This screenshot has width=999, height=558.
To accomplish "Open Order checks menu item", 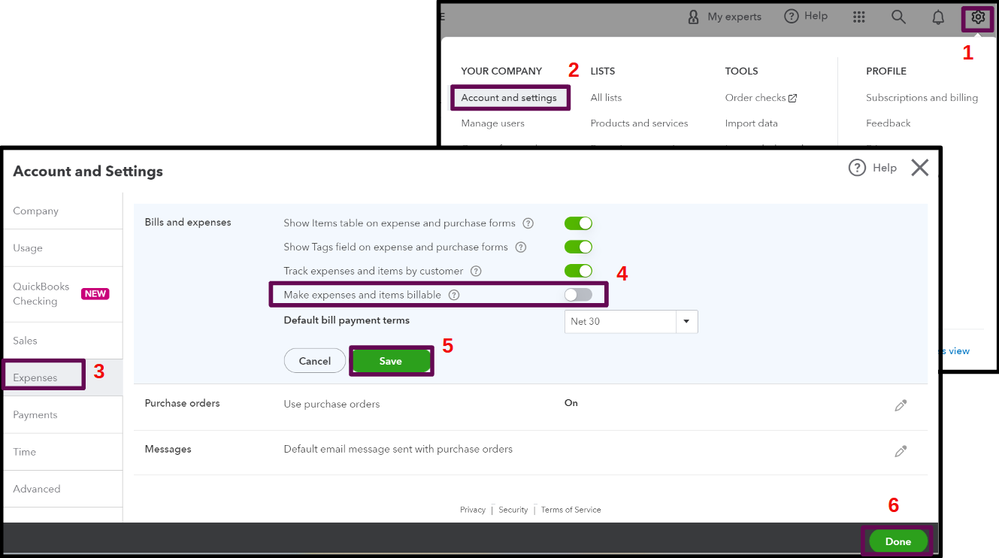I will pos(755,97).
